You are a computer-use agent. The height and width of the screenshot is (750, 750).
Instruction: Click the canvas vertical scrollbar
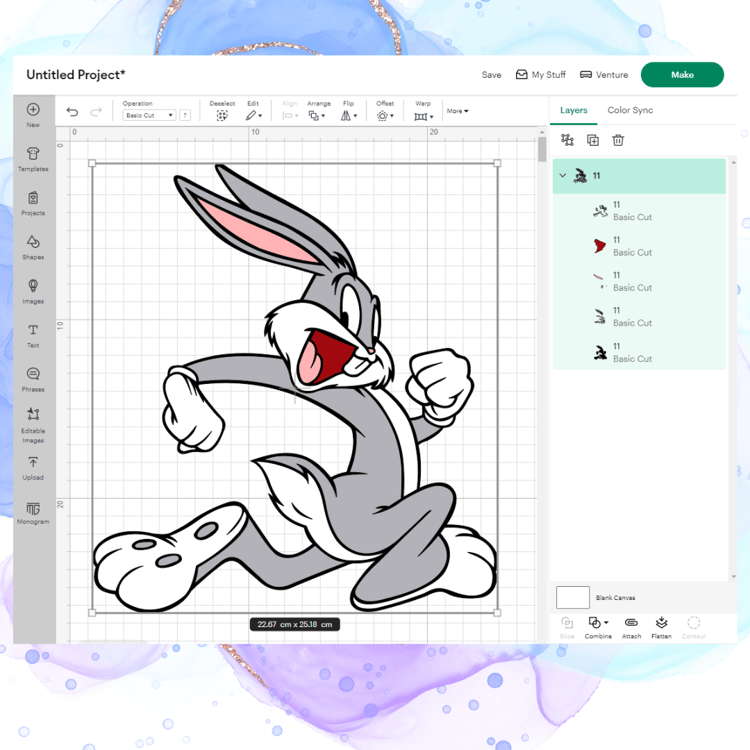click(x=542, y=149)
